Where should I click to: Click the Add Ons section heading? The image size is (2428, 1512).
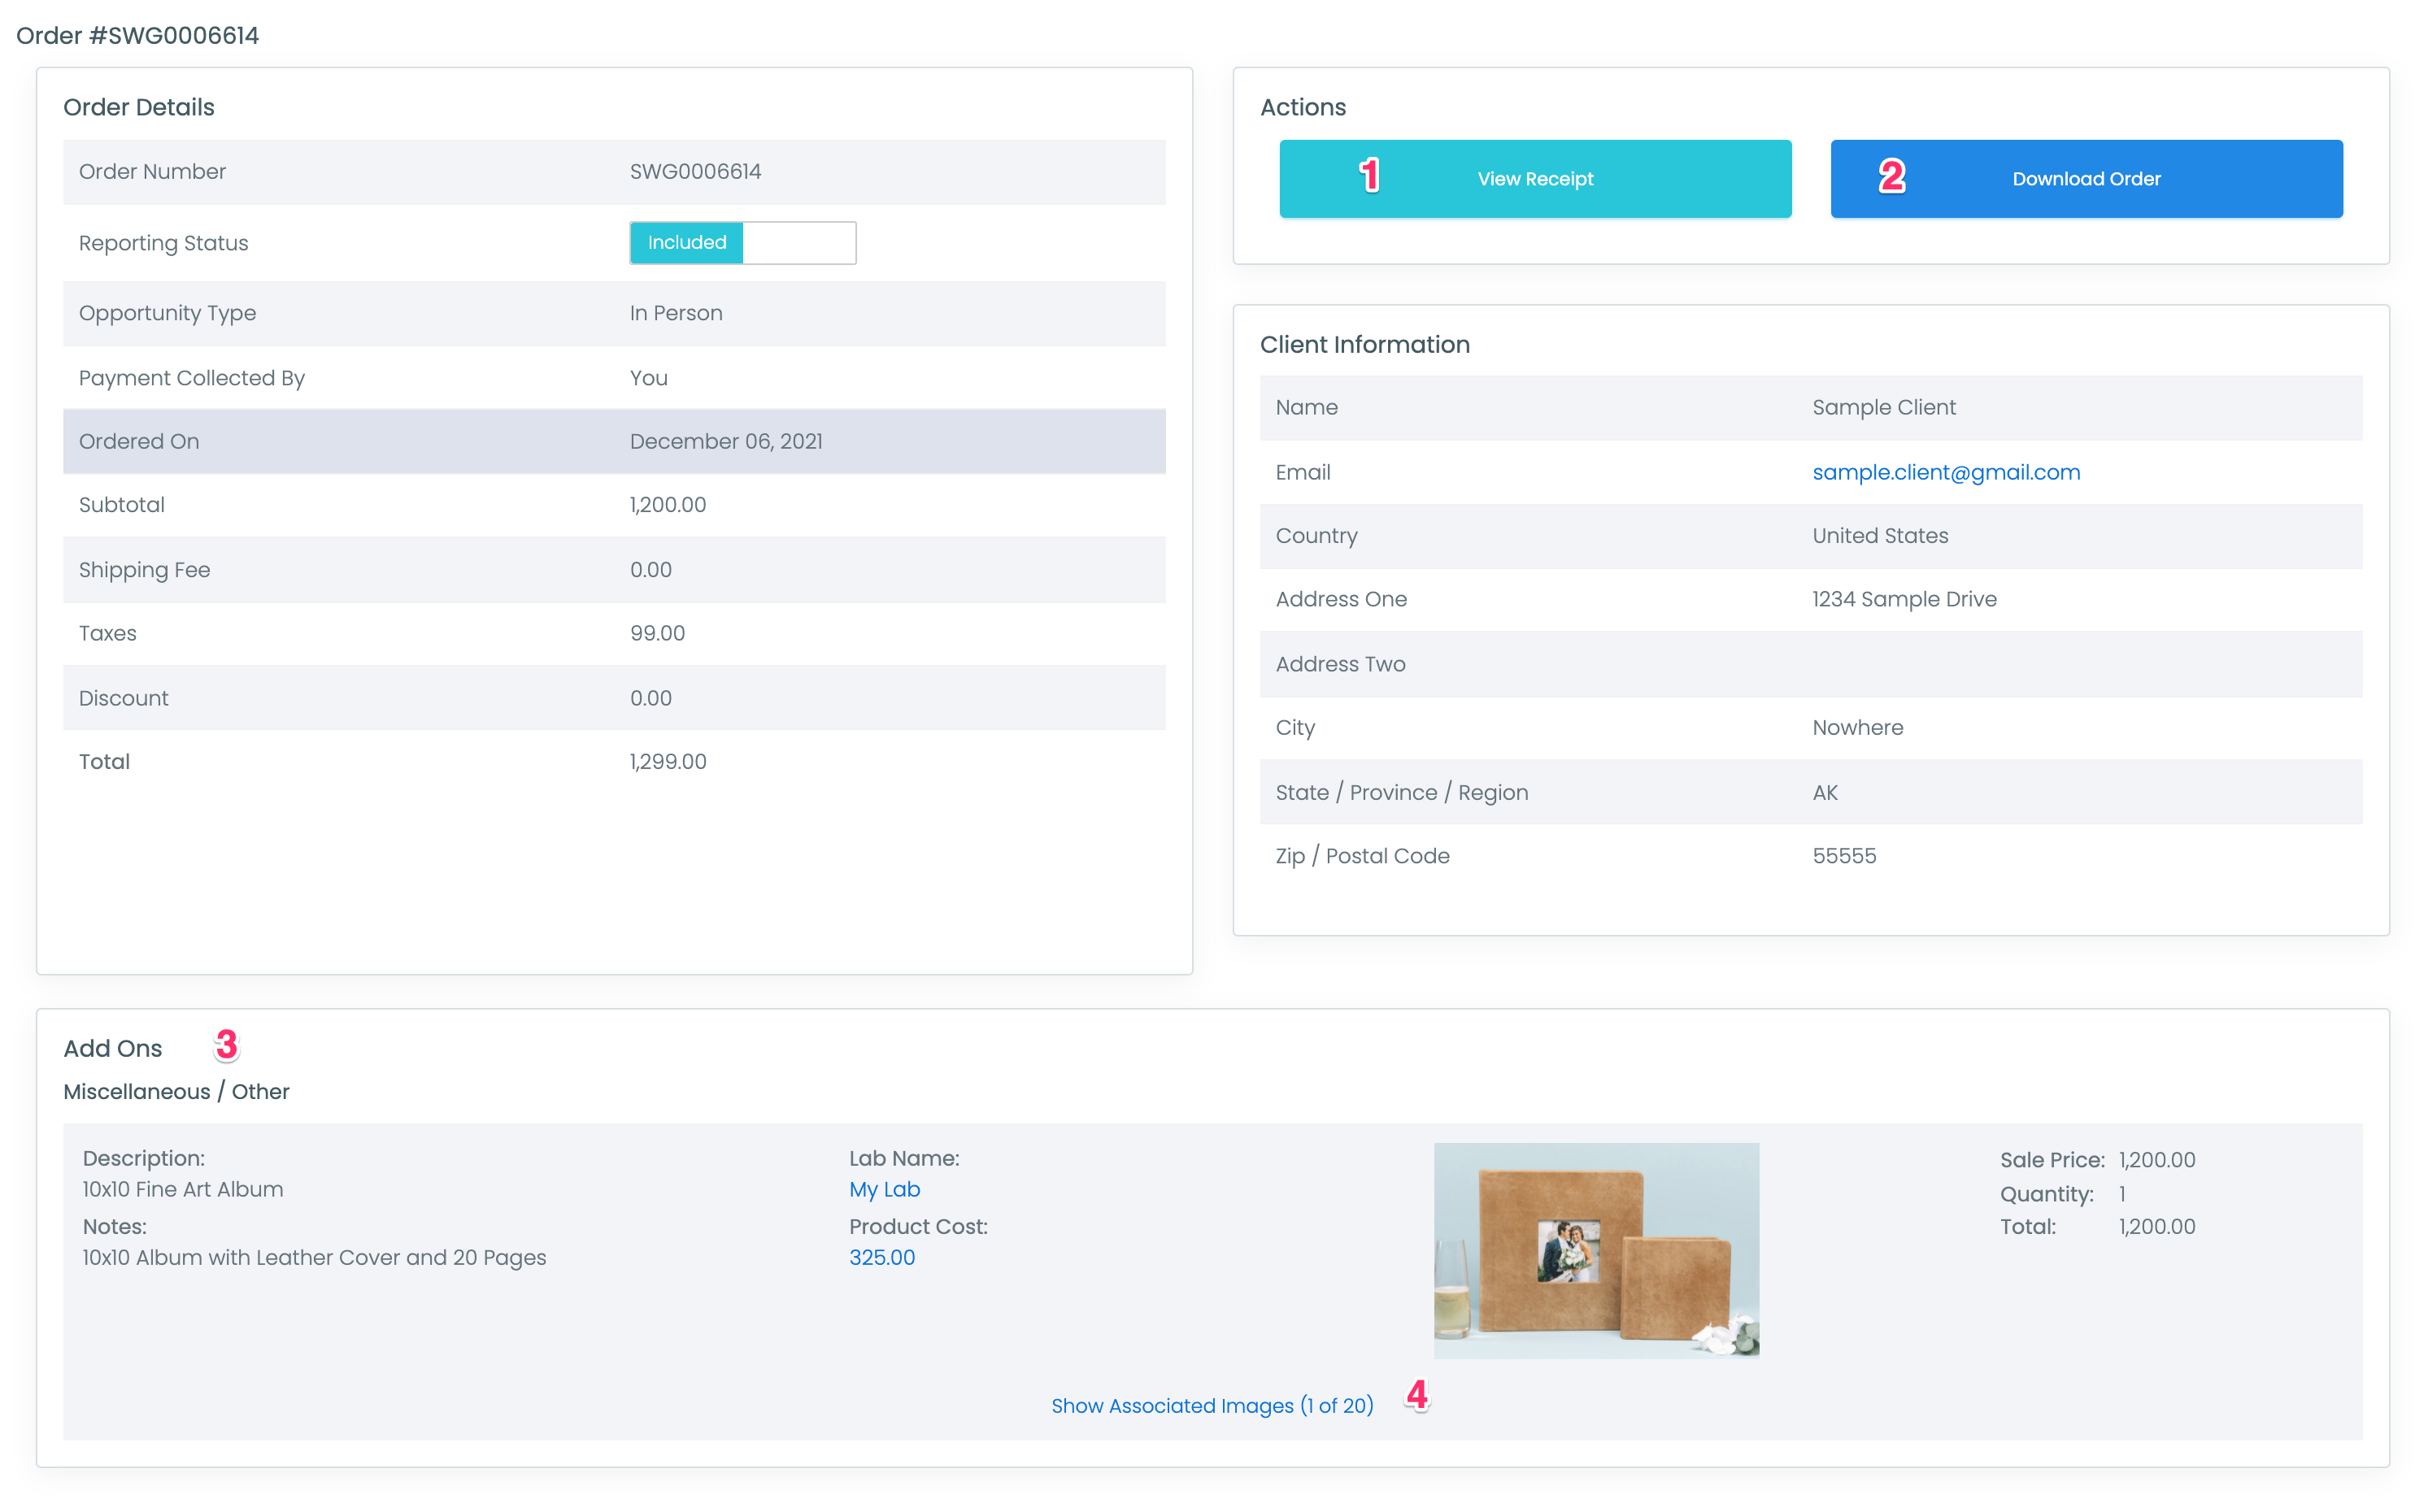click(x=112, y=1048)
